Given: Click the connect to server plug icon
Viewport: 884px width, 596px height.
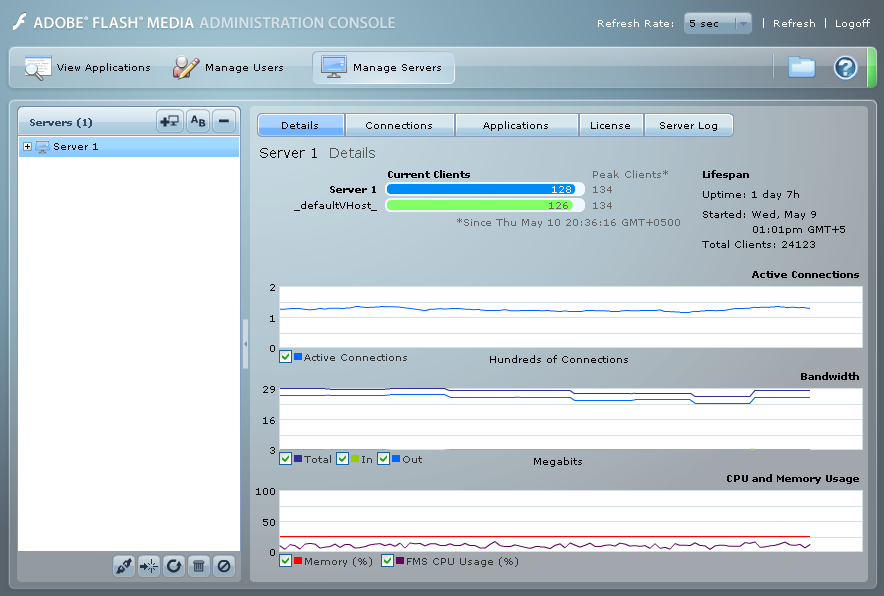Looking at the screenshot, I should [124, 566].
